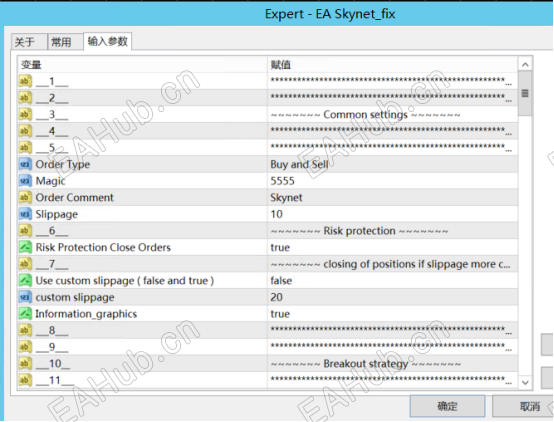Select 'Risk Protection Close Orders' variable name
Viewport: 554px width, 422px height.
click(103, 247)
